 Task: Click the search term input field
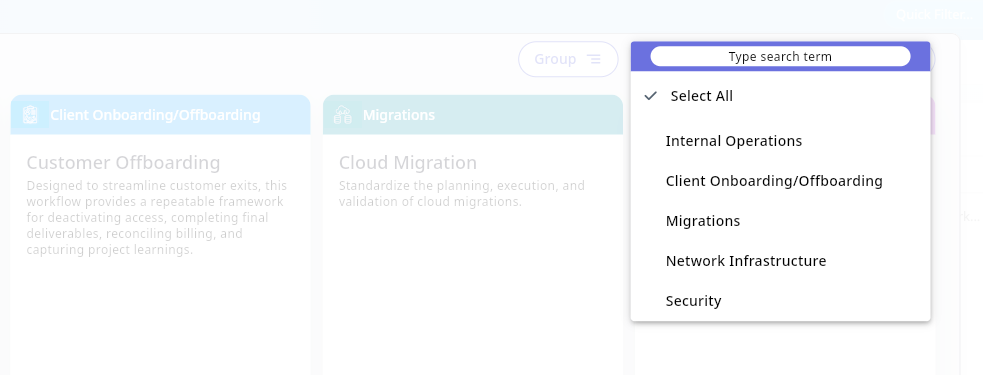[780, 56]
